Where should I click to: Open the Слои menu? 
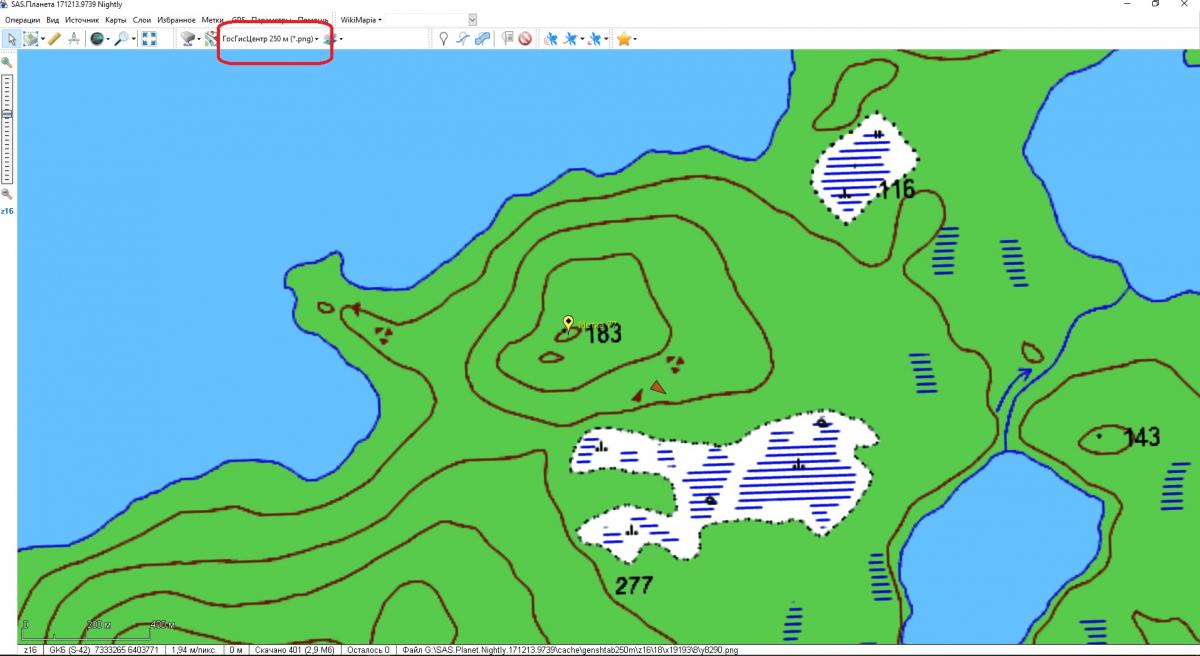(x=141, y=19)
